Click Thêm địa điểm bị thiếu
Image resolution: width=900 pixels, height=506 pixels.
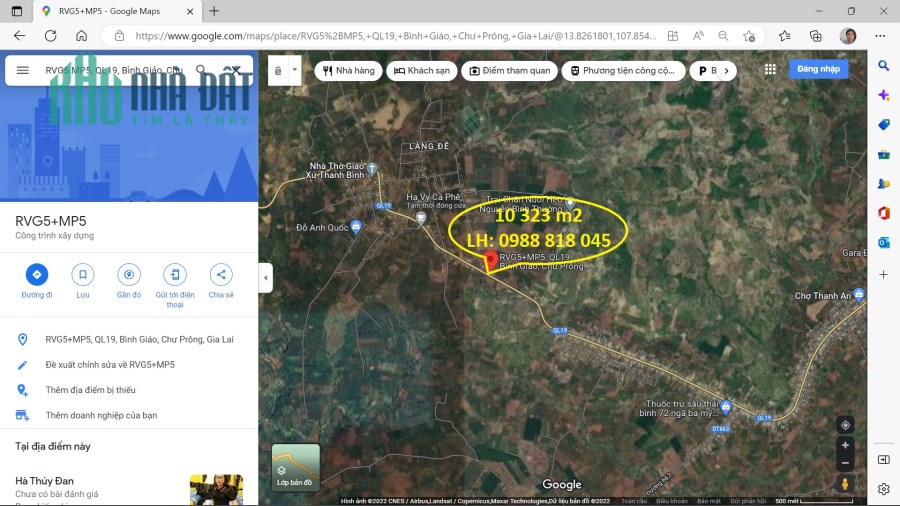[x=129, y=390]
